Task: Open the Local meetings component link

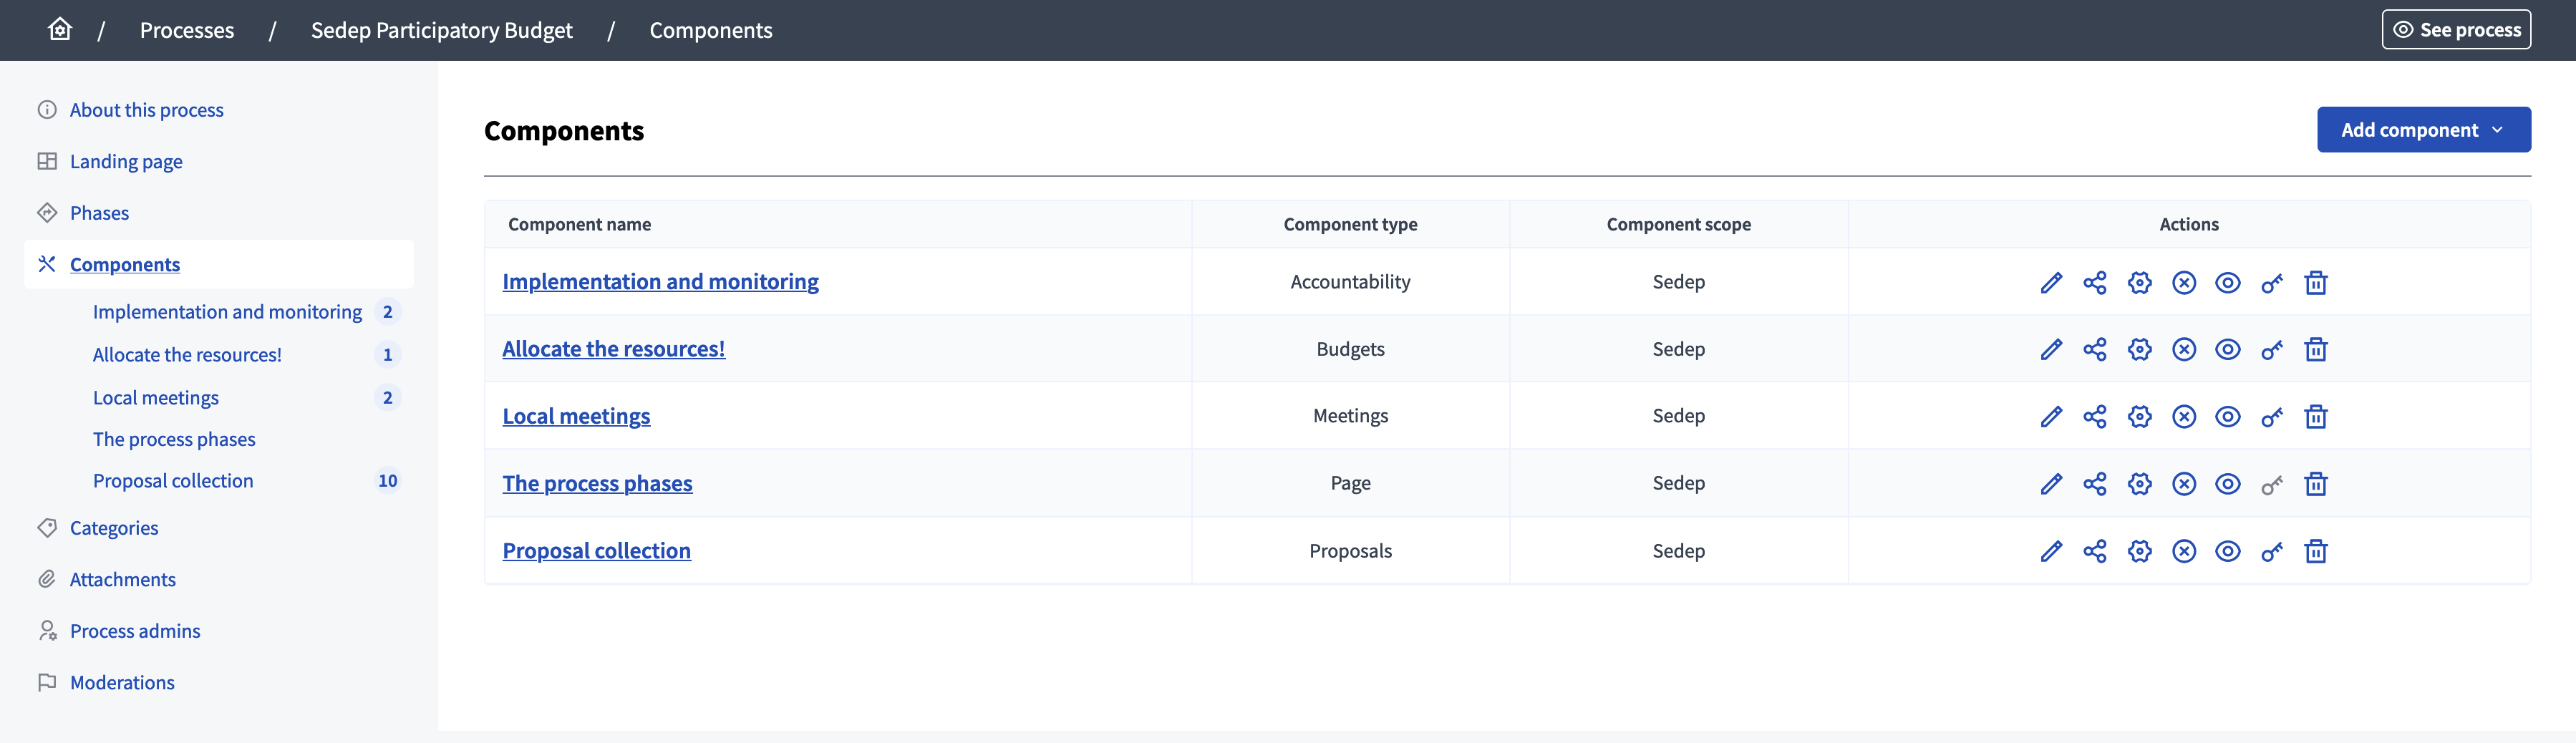Action: [x=576, y=416]
